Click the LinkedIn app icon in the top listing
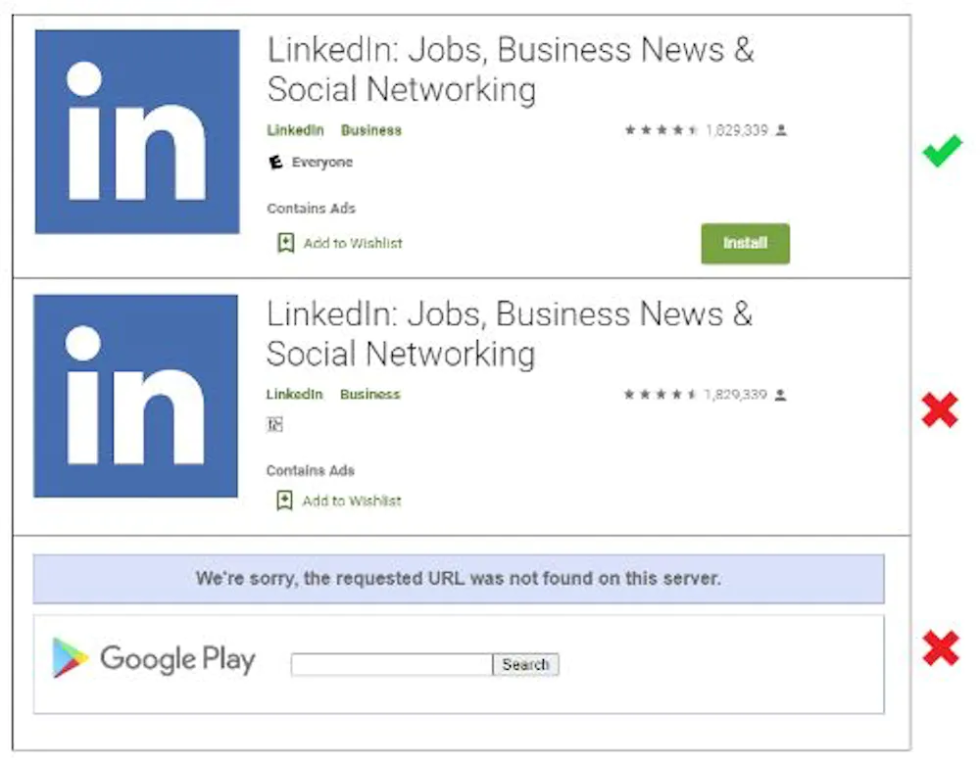The image size is (980, 765). 136,135
